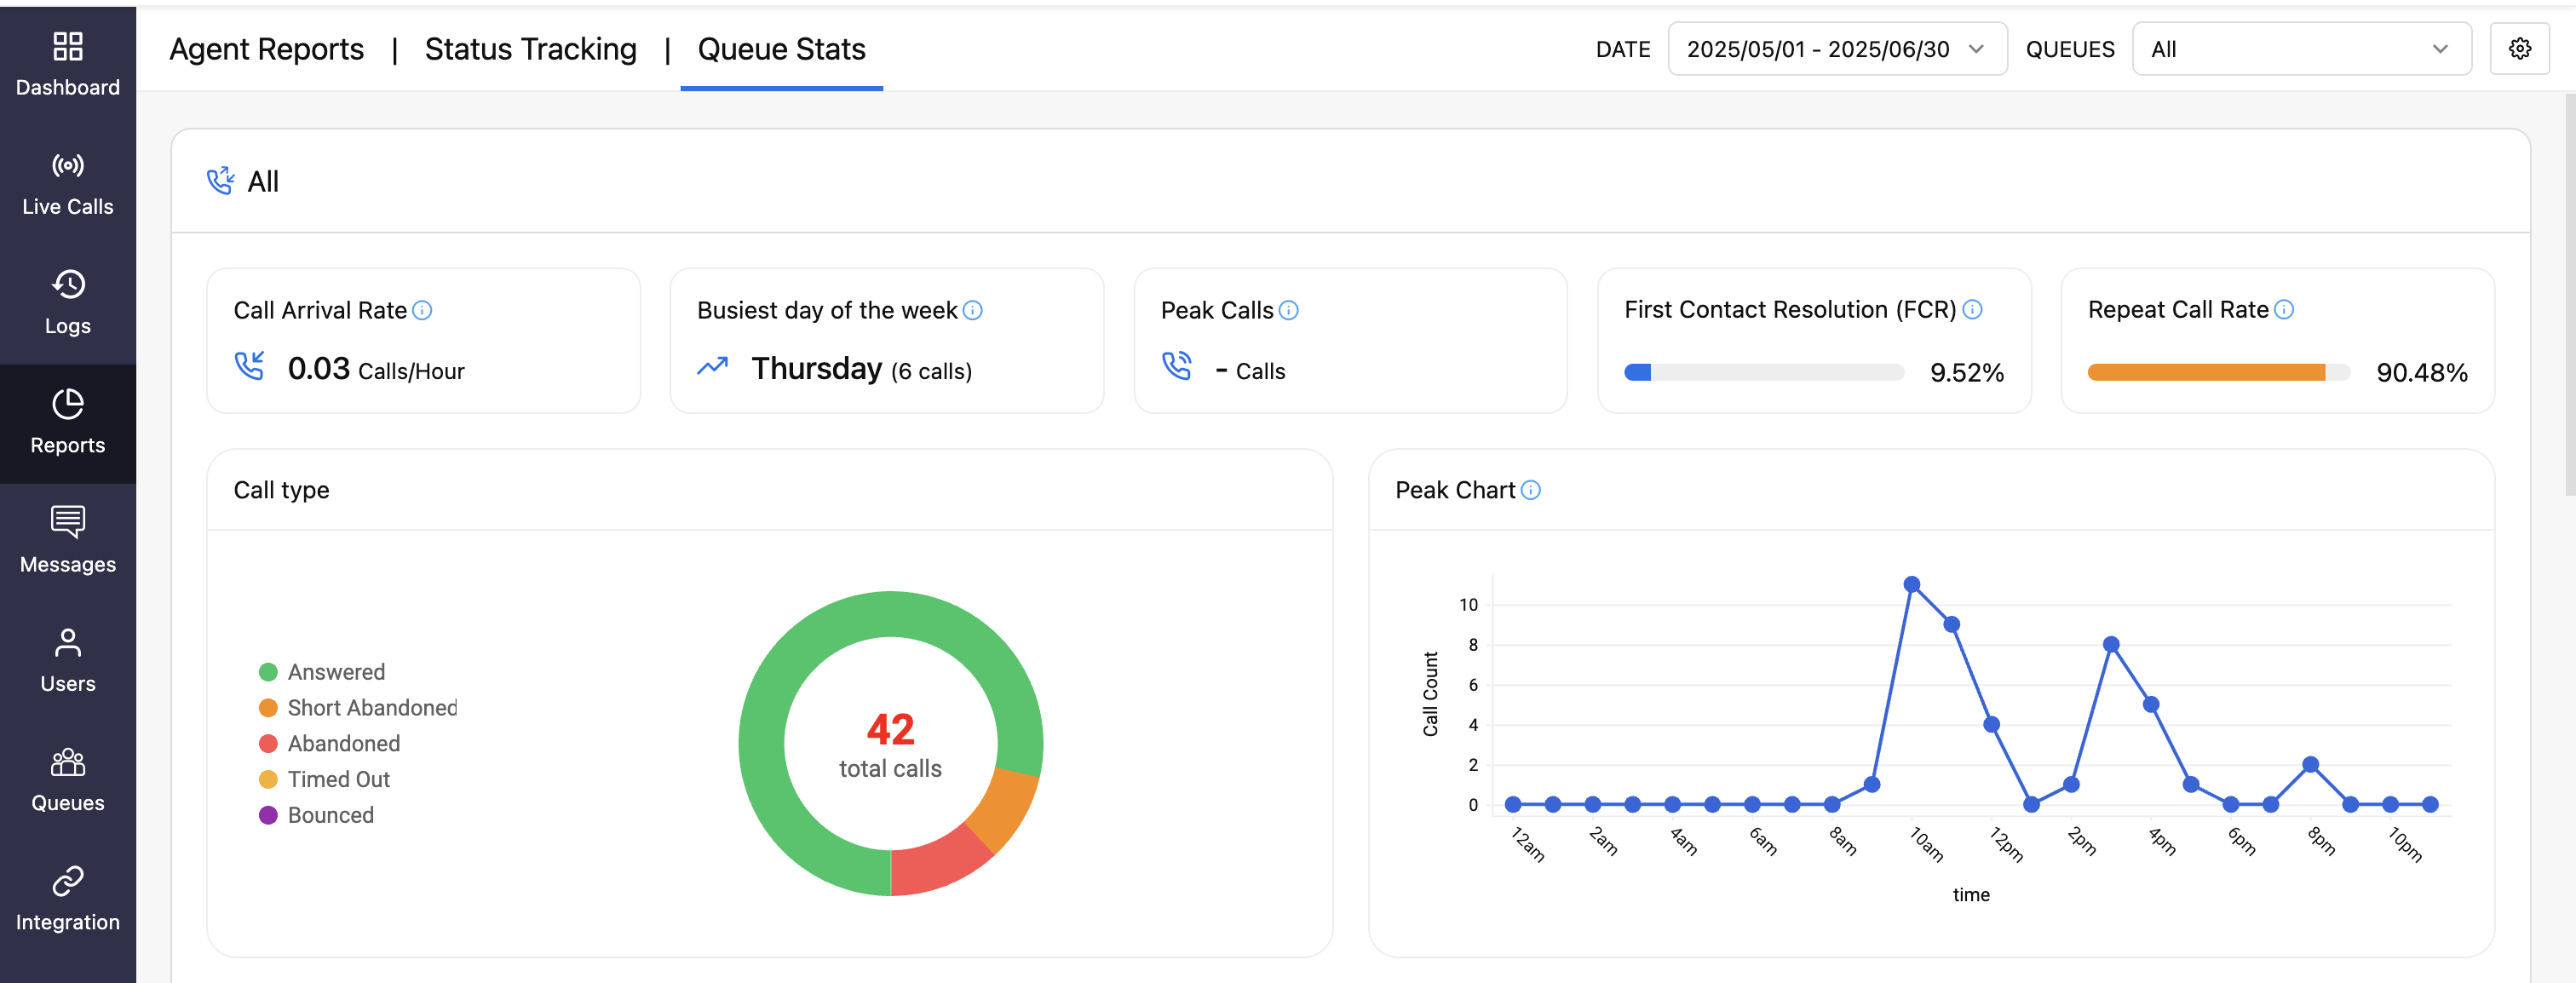This screenshot has height=983, width=2576.
Task: Click info icon next to Peak Chart
Action: (1530, 491)
